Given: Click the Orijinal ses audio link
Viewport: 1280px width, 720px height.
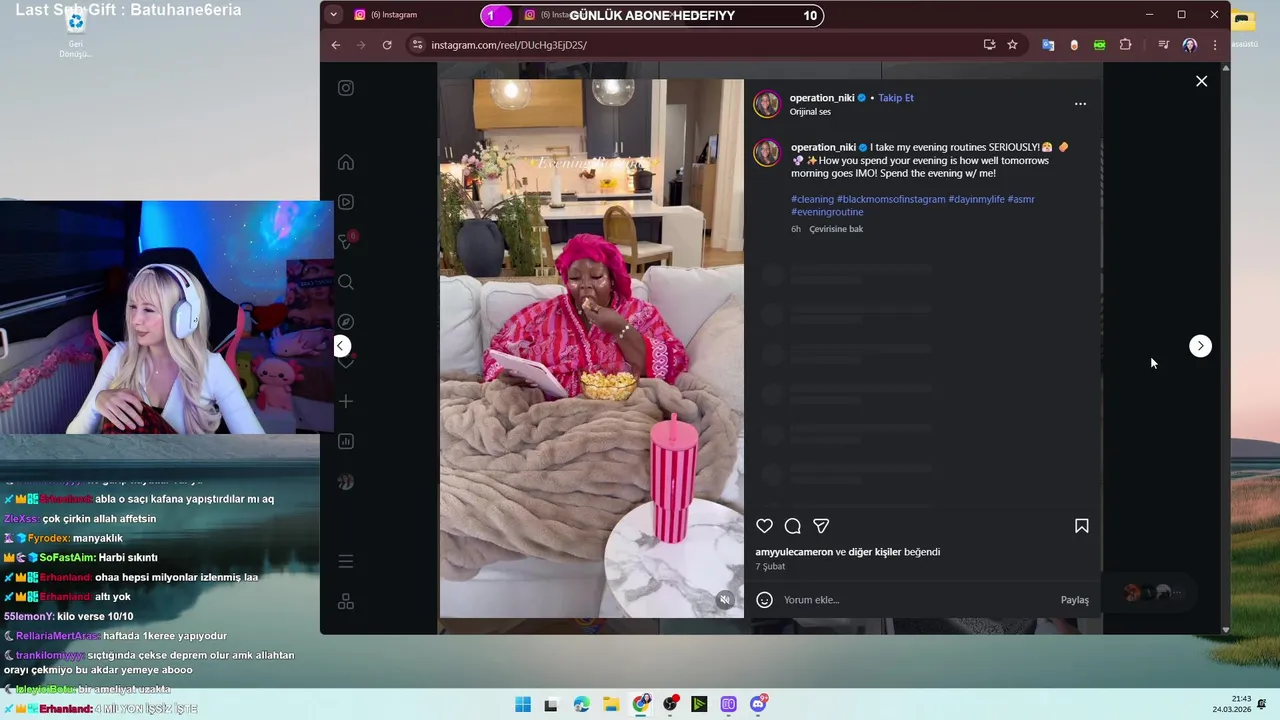Looking at the screenshot, I should point(810,112).
